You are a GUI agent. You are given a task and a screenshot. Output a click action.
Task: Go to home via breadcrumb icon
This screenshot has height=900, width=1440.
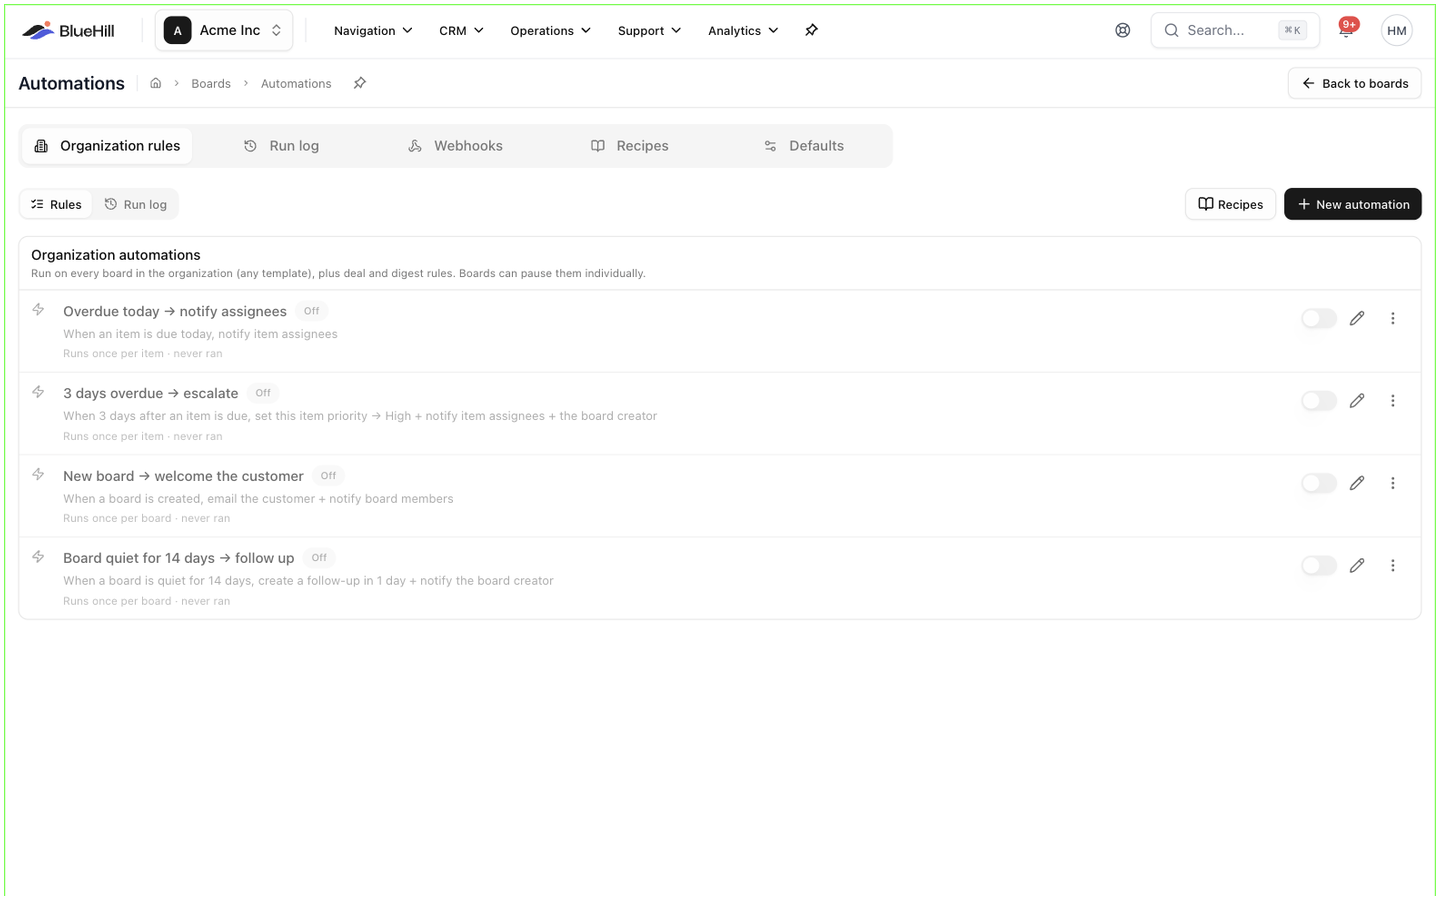coord(156,83)
